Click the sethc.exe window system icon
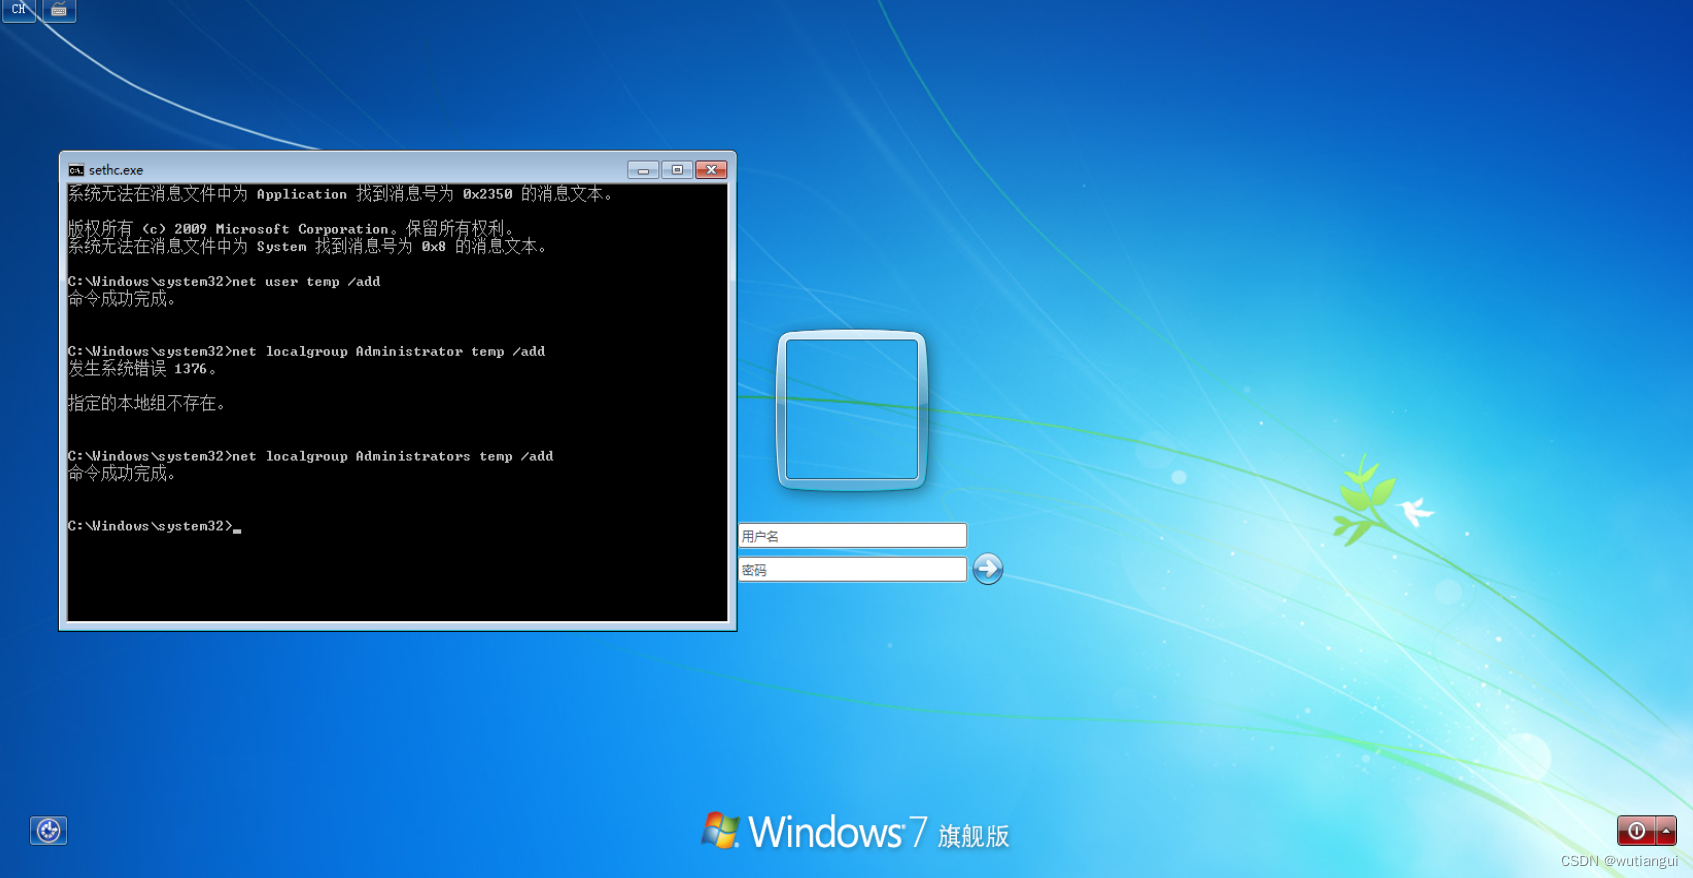 (x=76, y=170)
